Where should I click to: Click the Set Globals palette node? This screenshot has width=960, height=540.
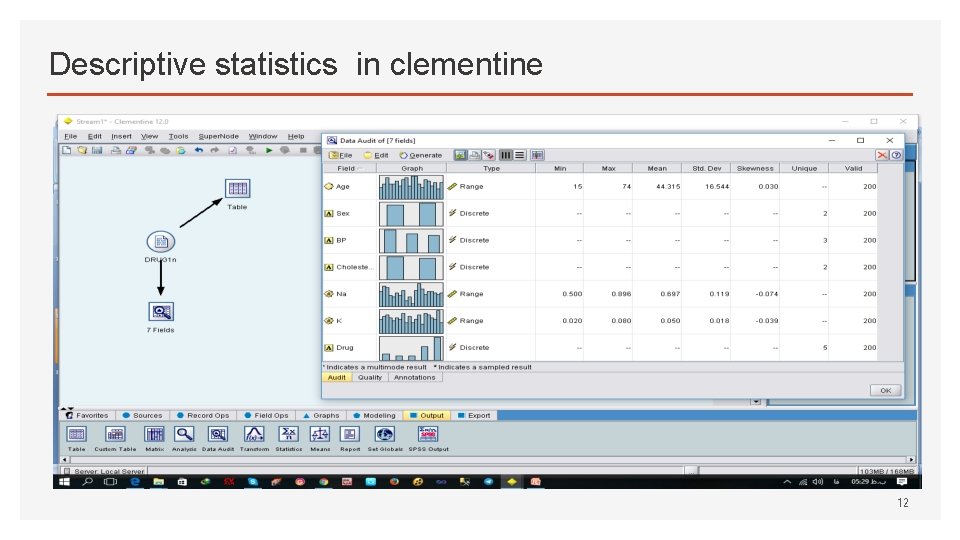pyautogui.click(x=384, y=434)
